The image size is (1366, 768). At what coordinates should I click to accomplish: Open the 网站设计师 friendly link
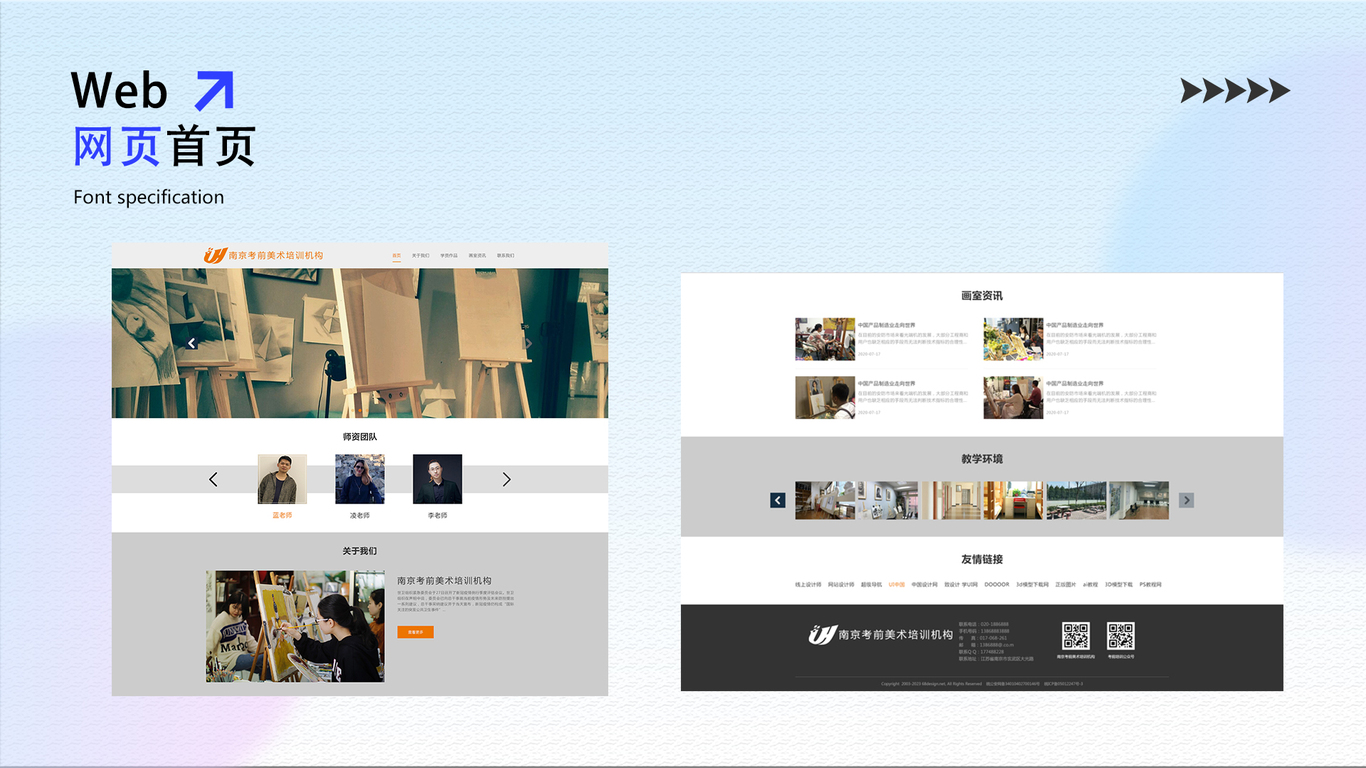point(841,584)
